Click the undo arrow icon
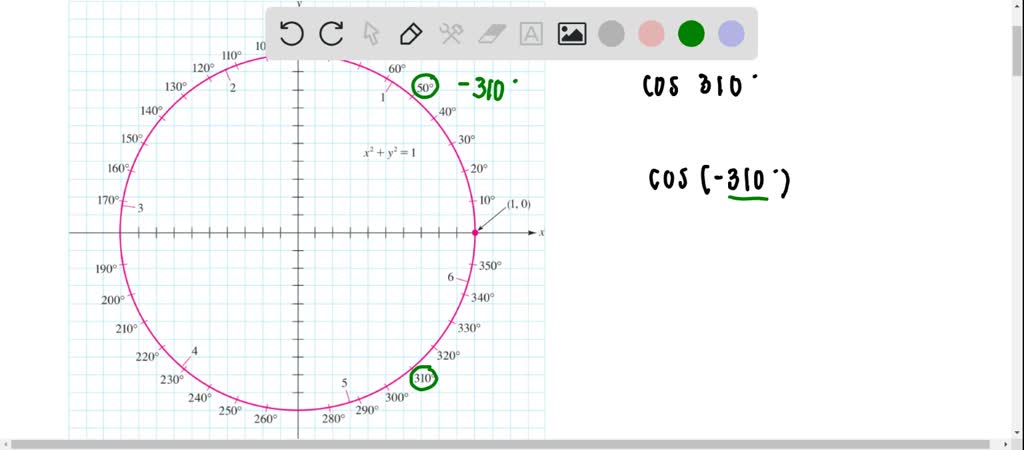Image resolution: width=1024 pixels, height=450 pixels. click(291, 34)
